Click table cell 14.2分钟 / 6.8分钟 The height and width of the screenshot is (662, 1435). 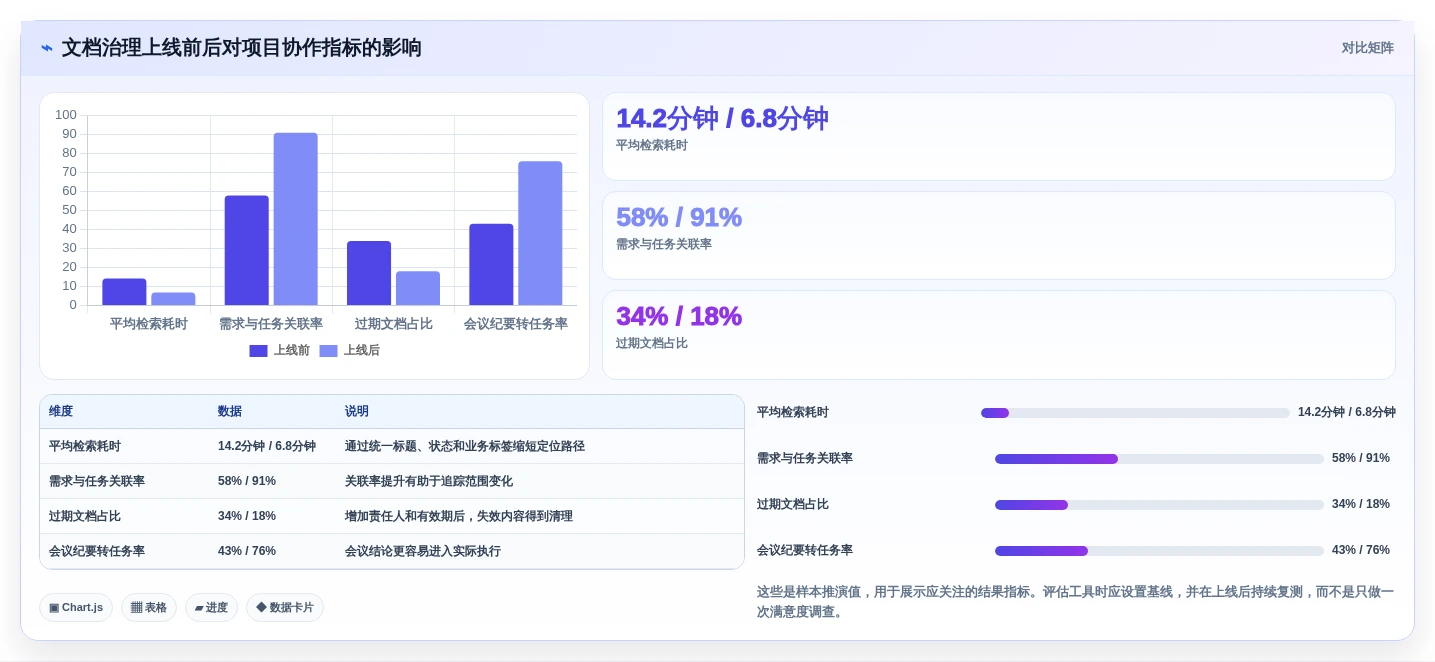coord(267,447)
